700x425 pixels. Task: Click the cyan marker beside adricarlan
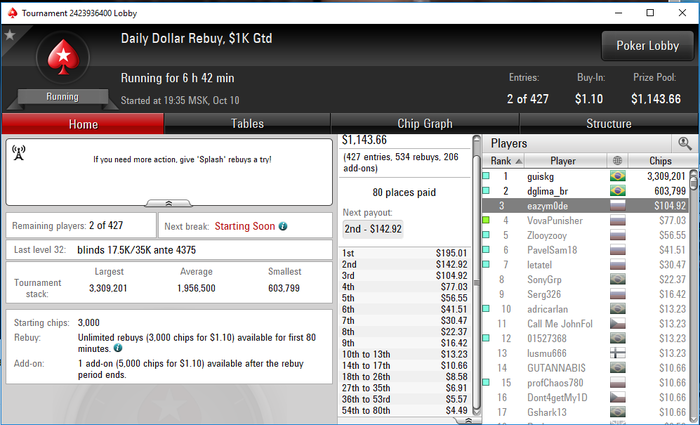[486, 308]
